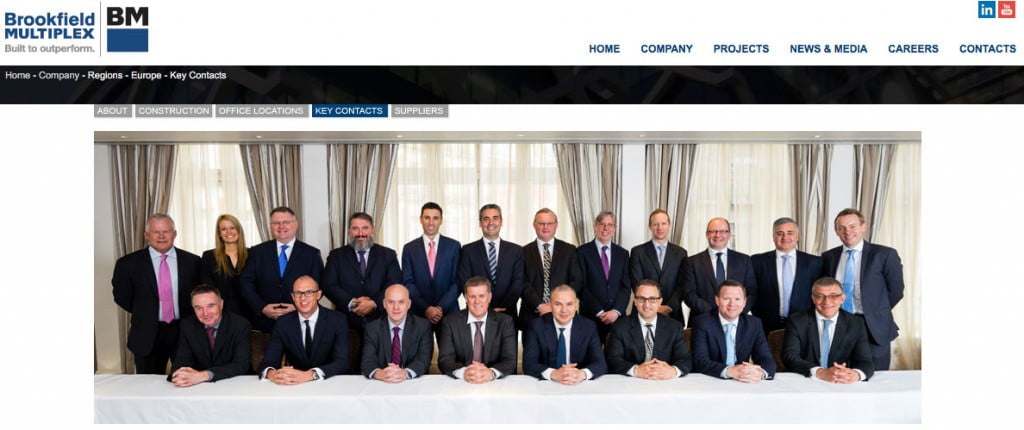The image size is (1024, 430).
Task: Click the Europe breadcrumb link
Action: click(x=146, y=75)
